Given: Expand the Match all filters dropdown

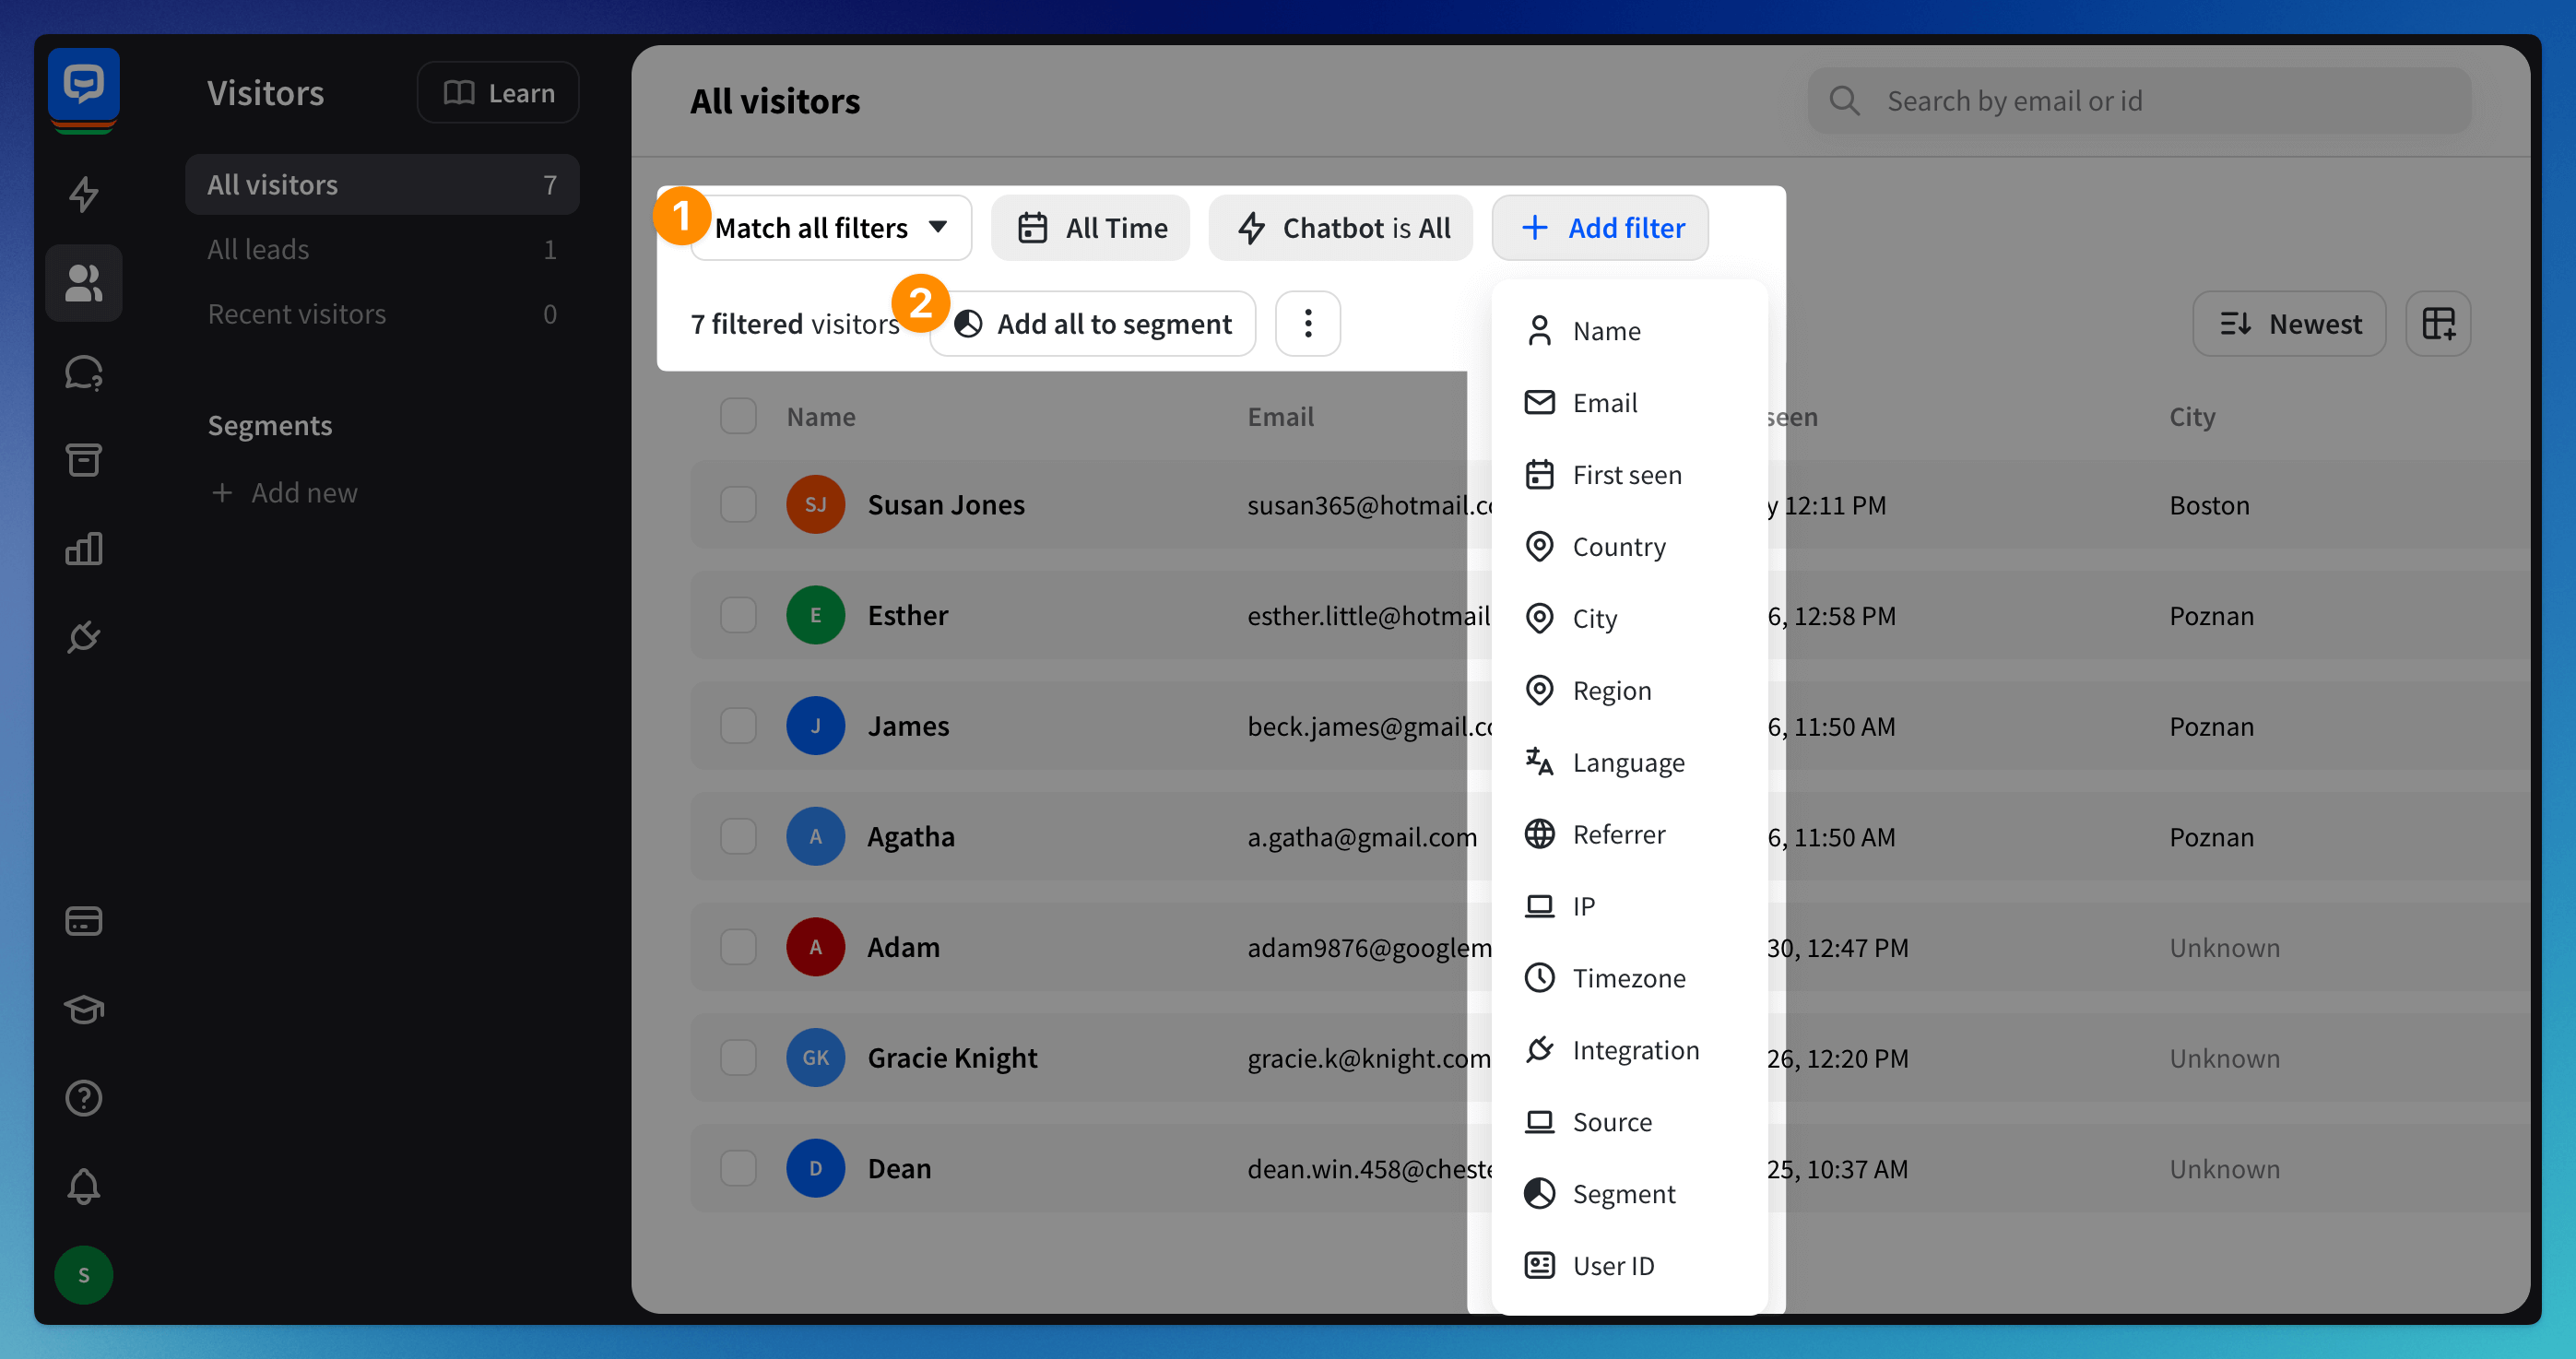Looking at the screenshot, I should coord(831,228).
